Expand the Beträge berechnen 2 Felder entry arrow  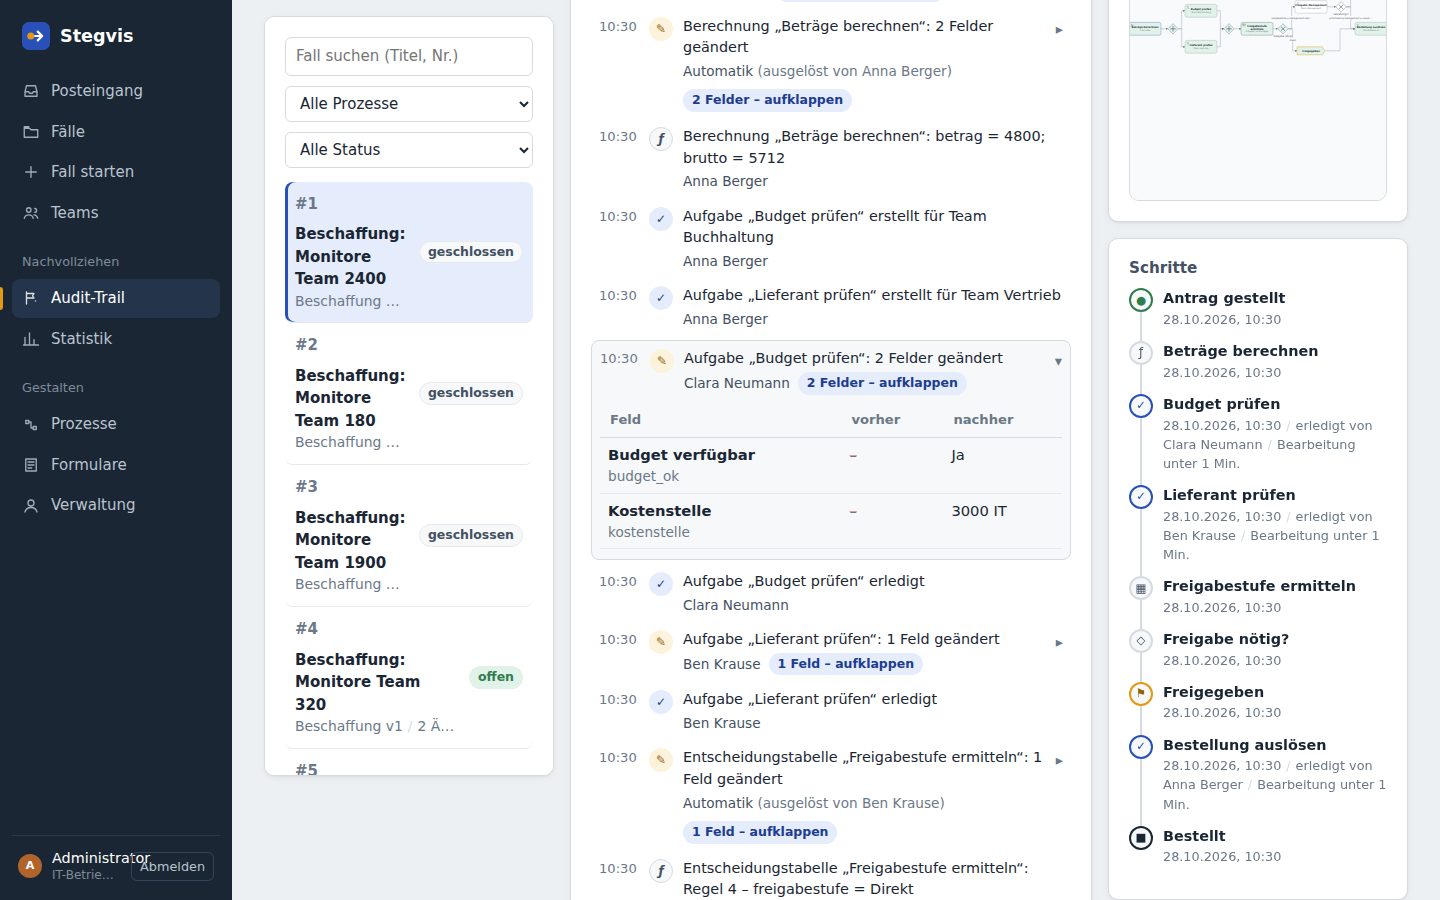(x=1059, y=30)
